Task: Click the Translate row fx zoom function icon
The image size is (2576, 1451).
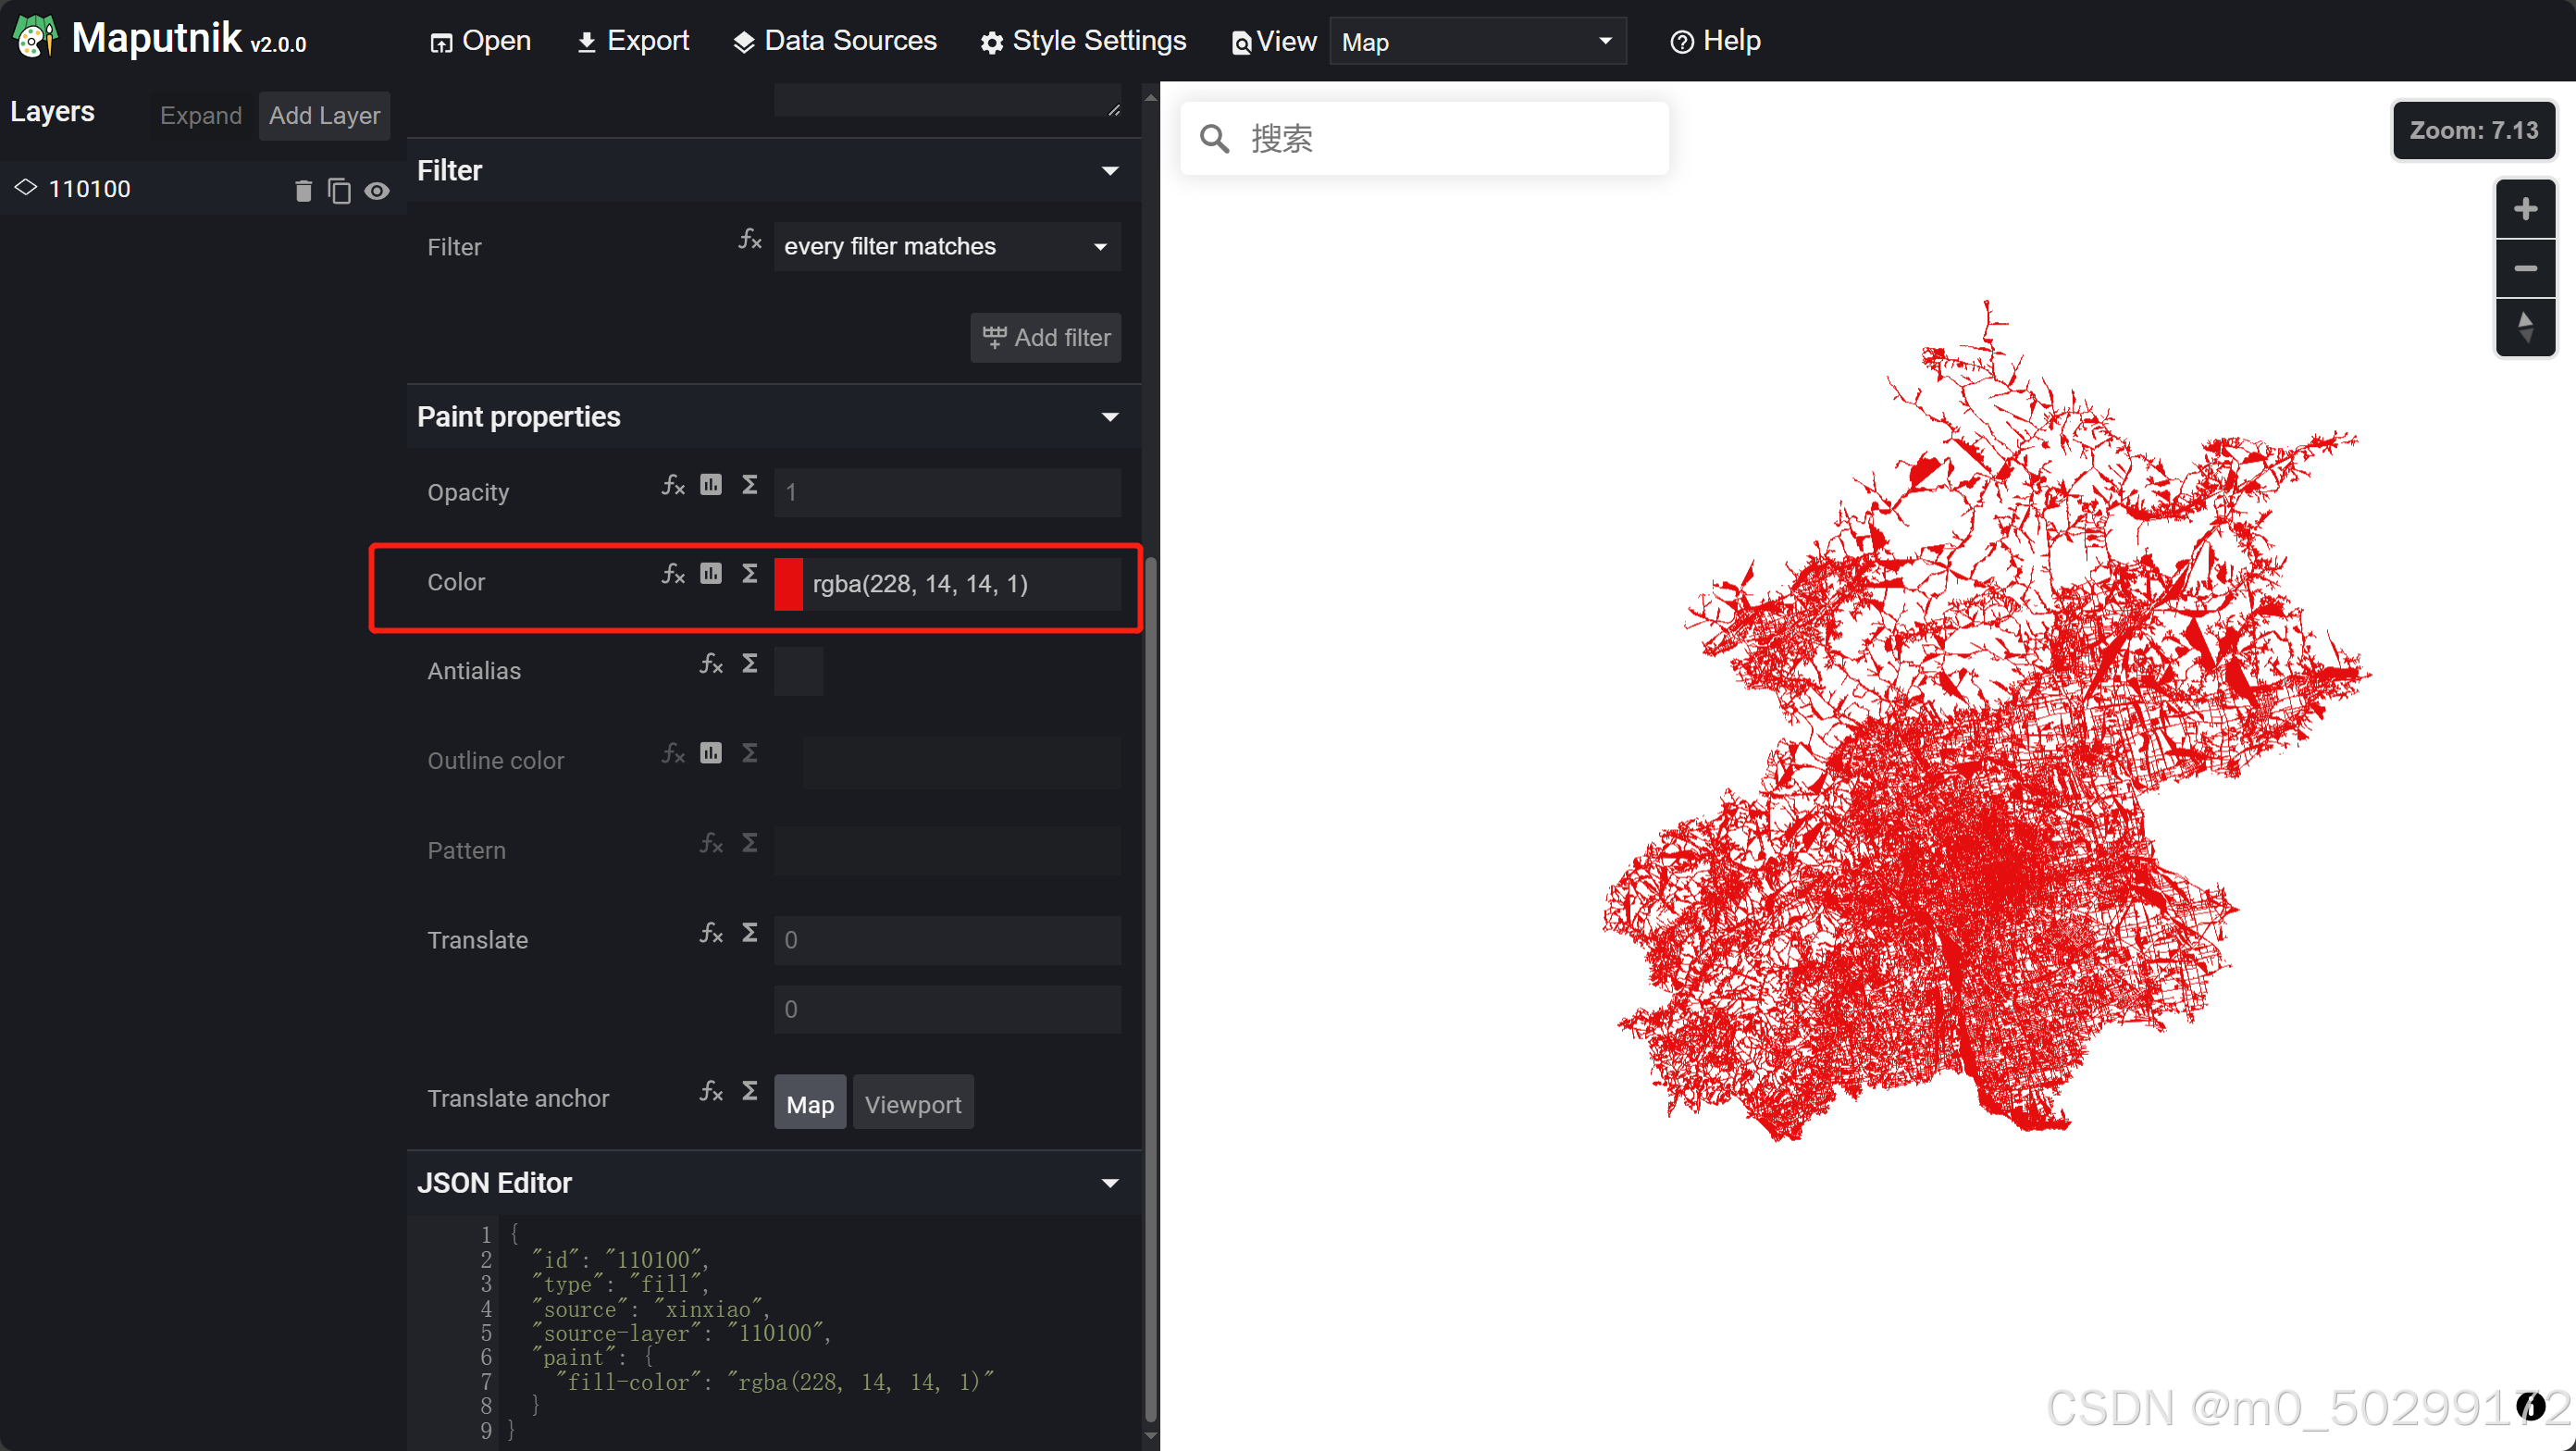Action: point(710,933)
